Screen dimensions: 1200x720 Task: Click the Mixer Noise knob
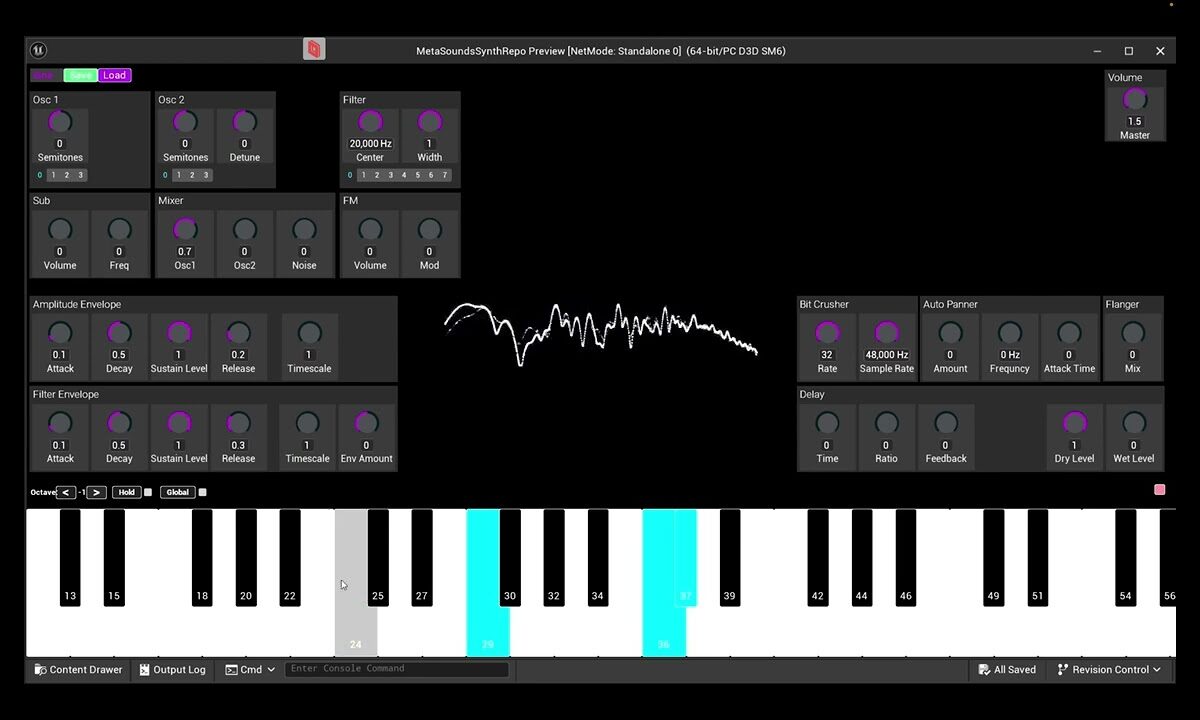tap(304, 230)
